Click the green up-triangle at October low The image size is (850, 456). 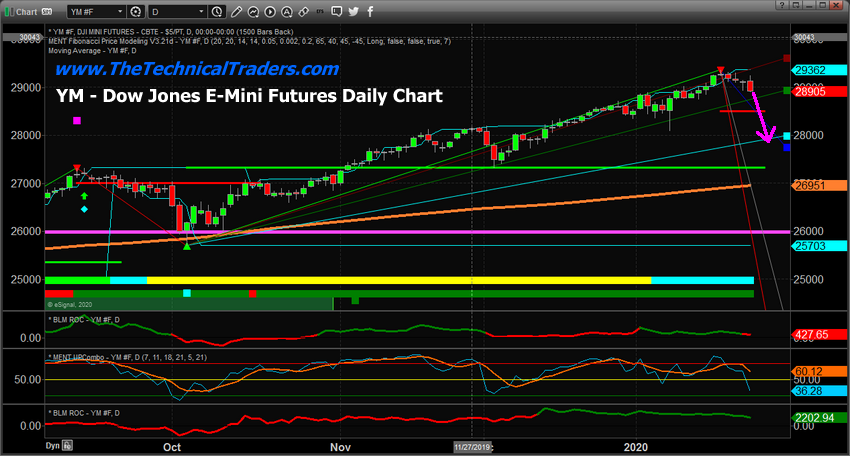[x=187, y=246]
